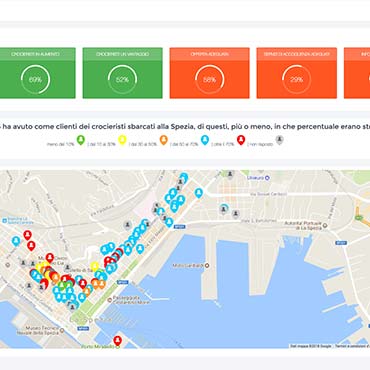Click the Autorità Portuale di La Spezia marker
Image resolution: width=370 pixels, height=370 pixels.
click(325, 226)
